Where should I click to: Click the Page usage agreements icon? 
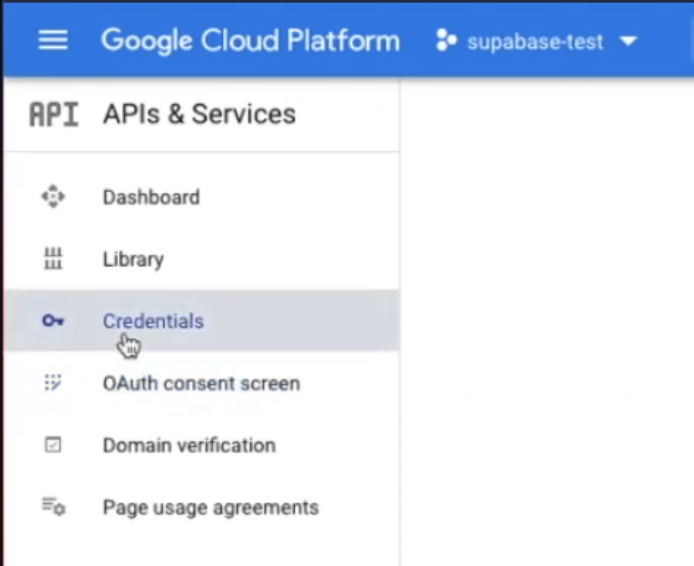[x=53, y=507]
